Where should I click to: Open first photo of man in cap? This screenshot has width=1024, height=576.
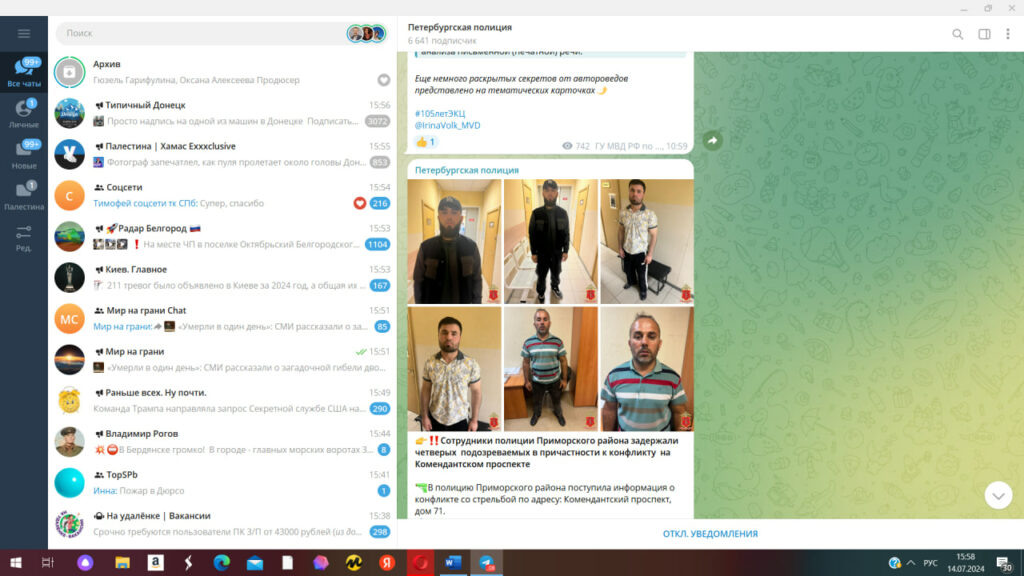tap(455, 242)
